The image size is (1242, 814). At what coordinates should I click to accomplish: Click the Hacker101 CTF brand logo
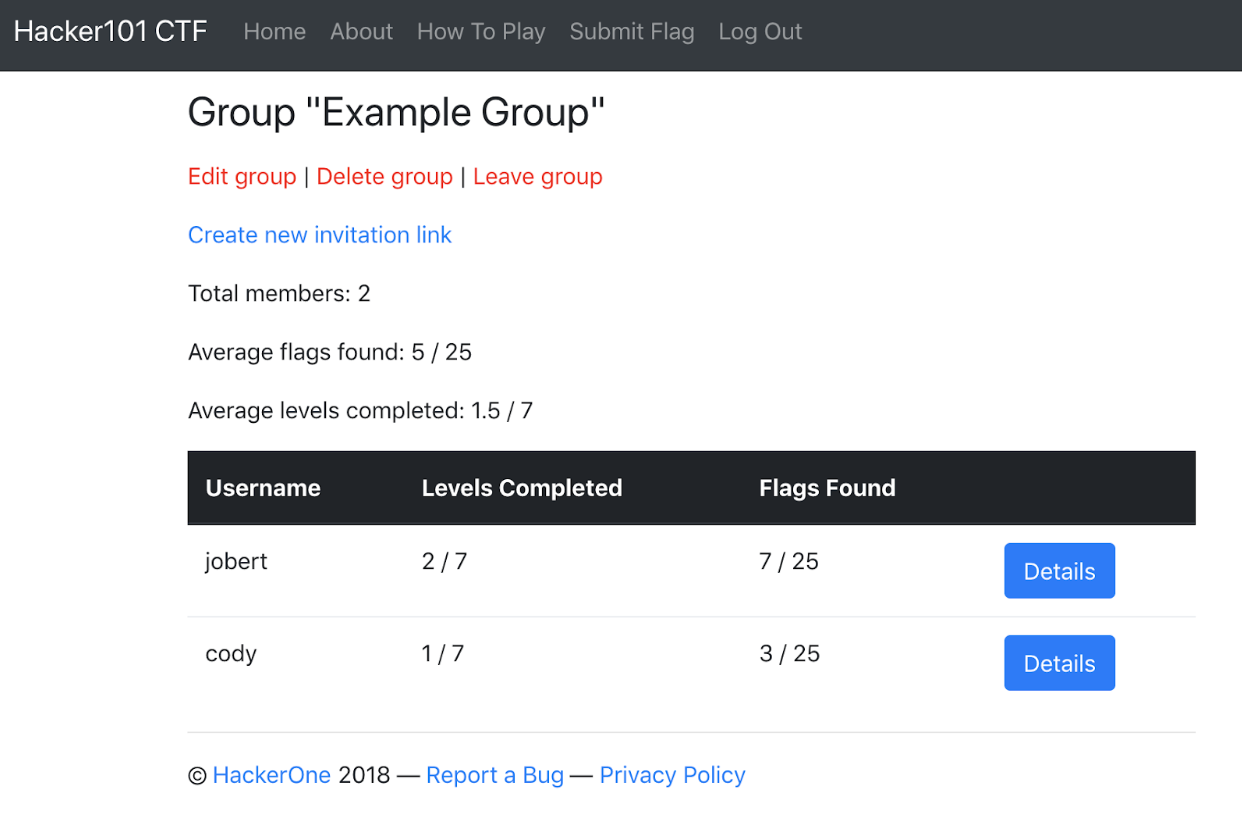pos(110,31)
